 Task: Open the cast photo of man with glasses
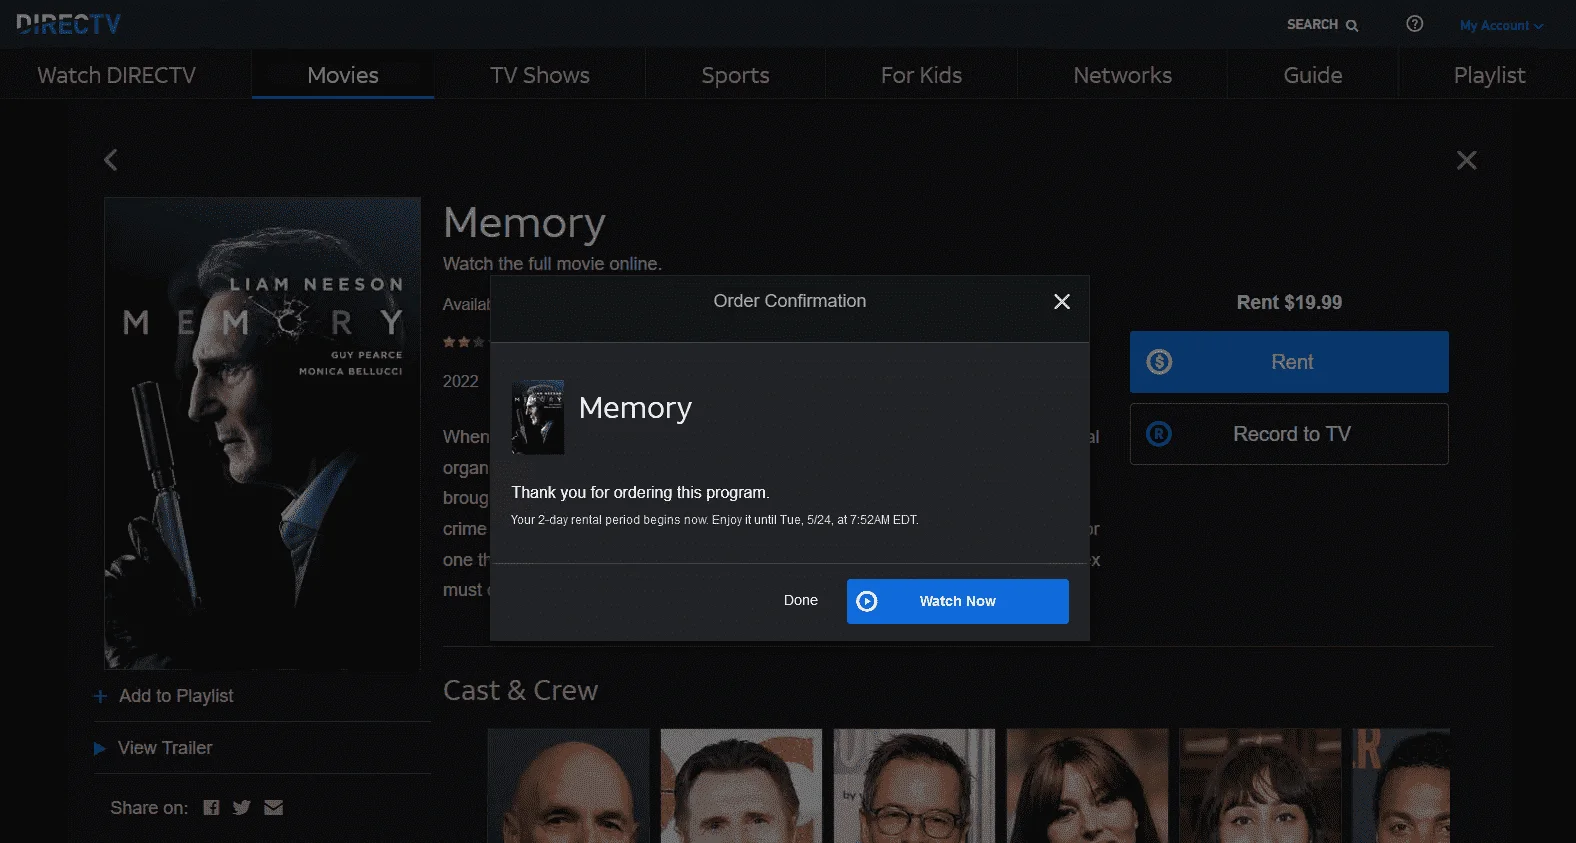pos(914,785)
